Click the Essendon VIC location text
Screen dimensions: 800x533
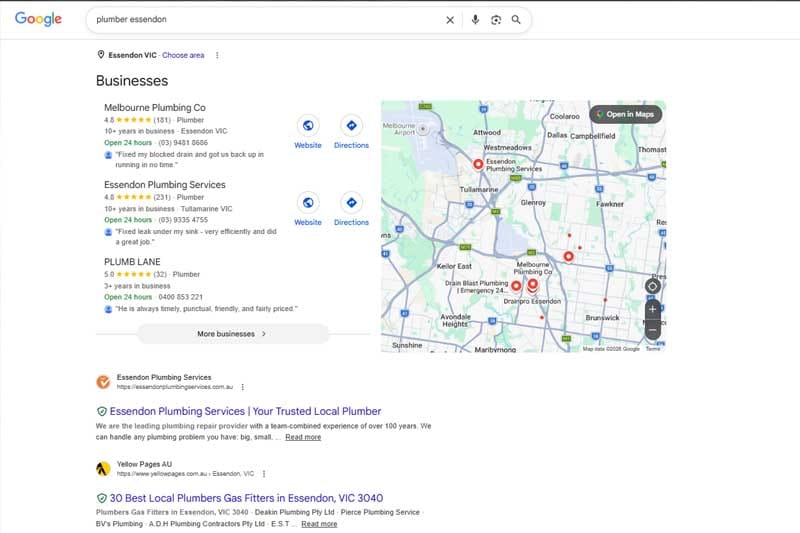point(133,55)
